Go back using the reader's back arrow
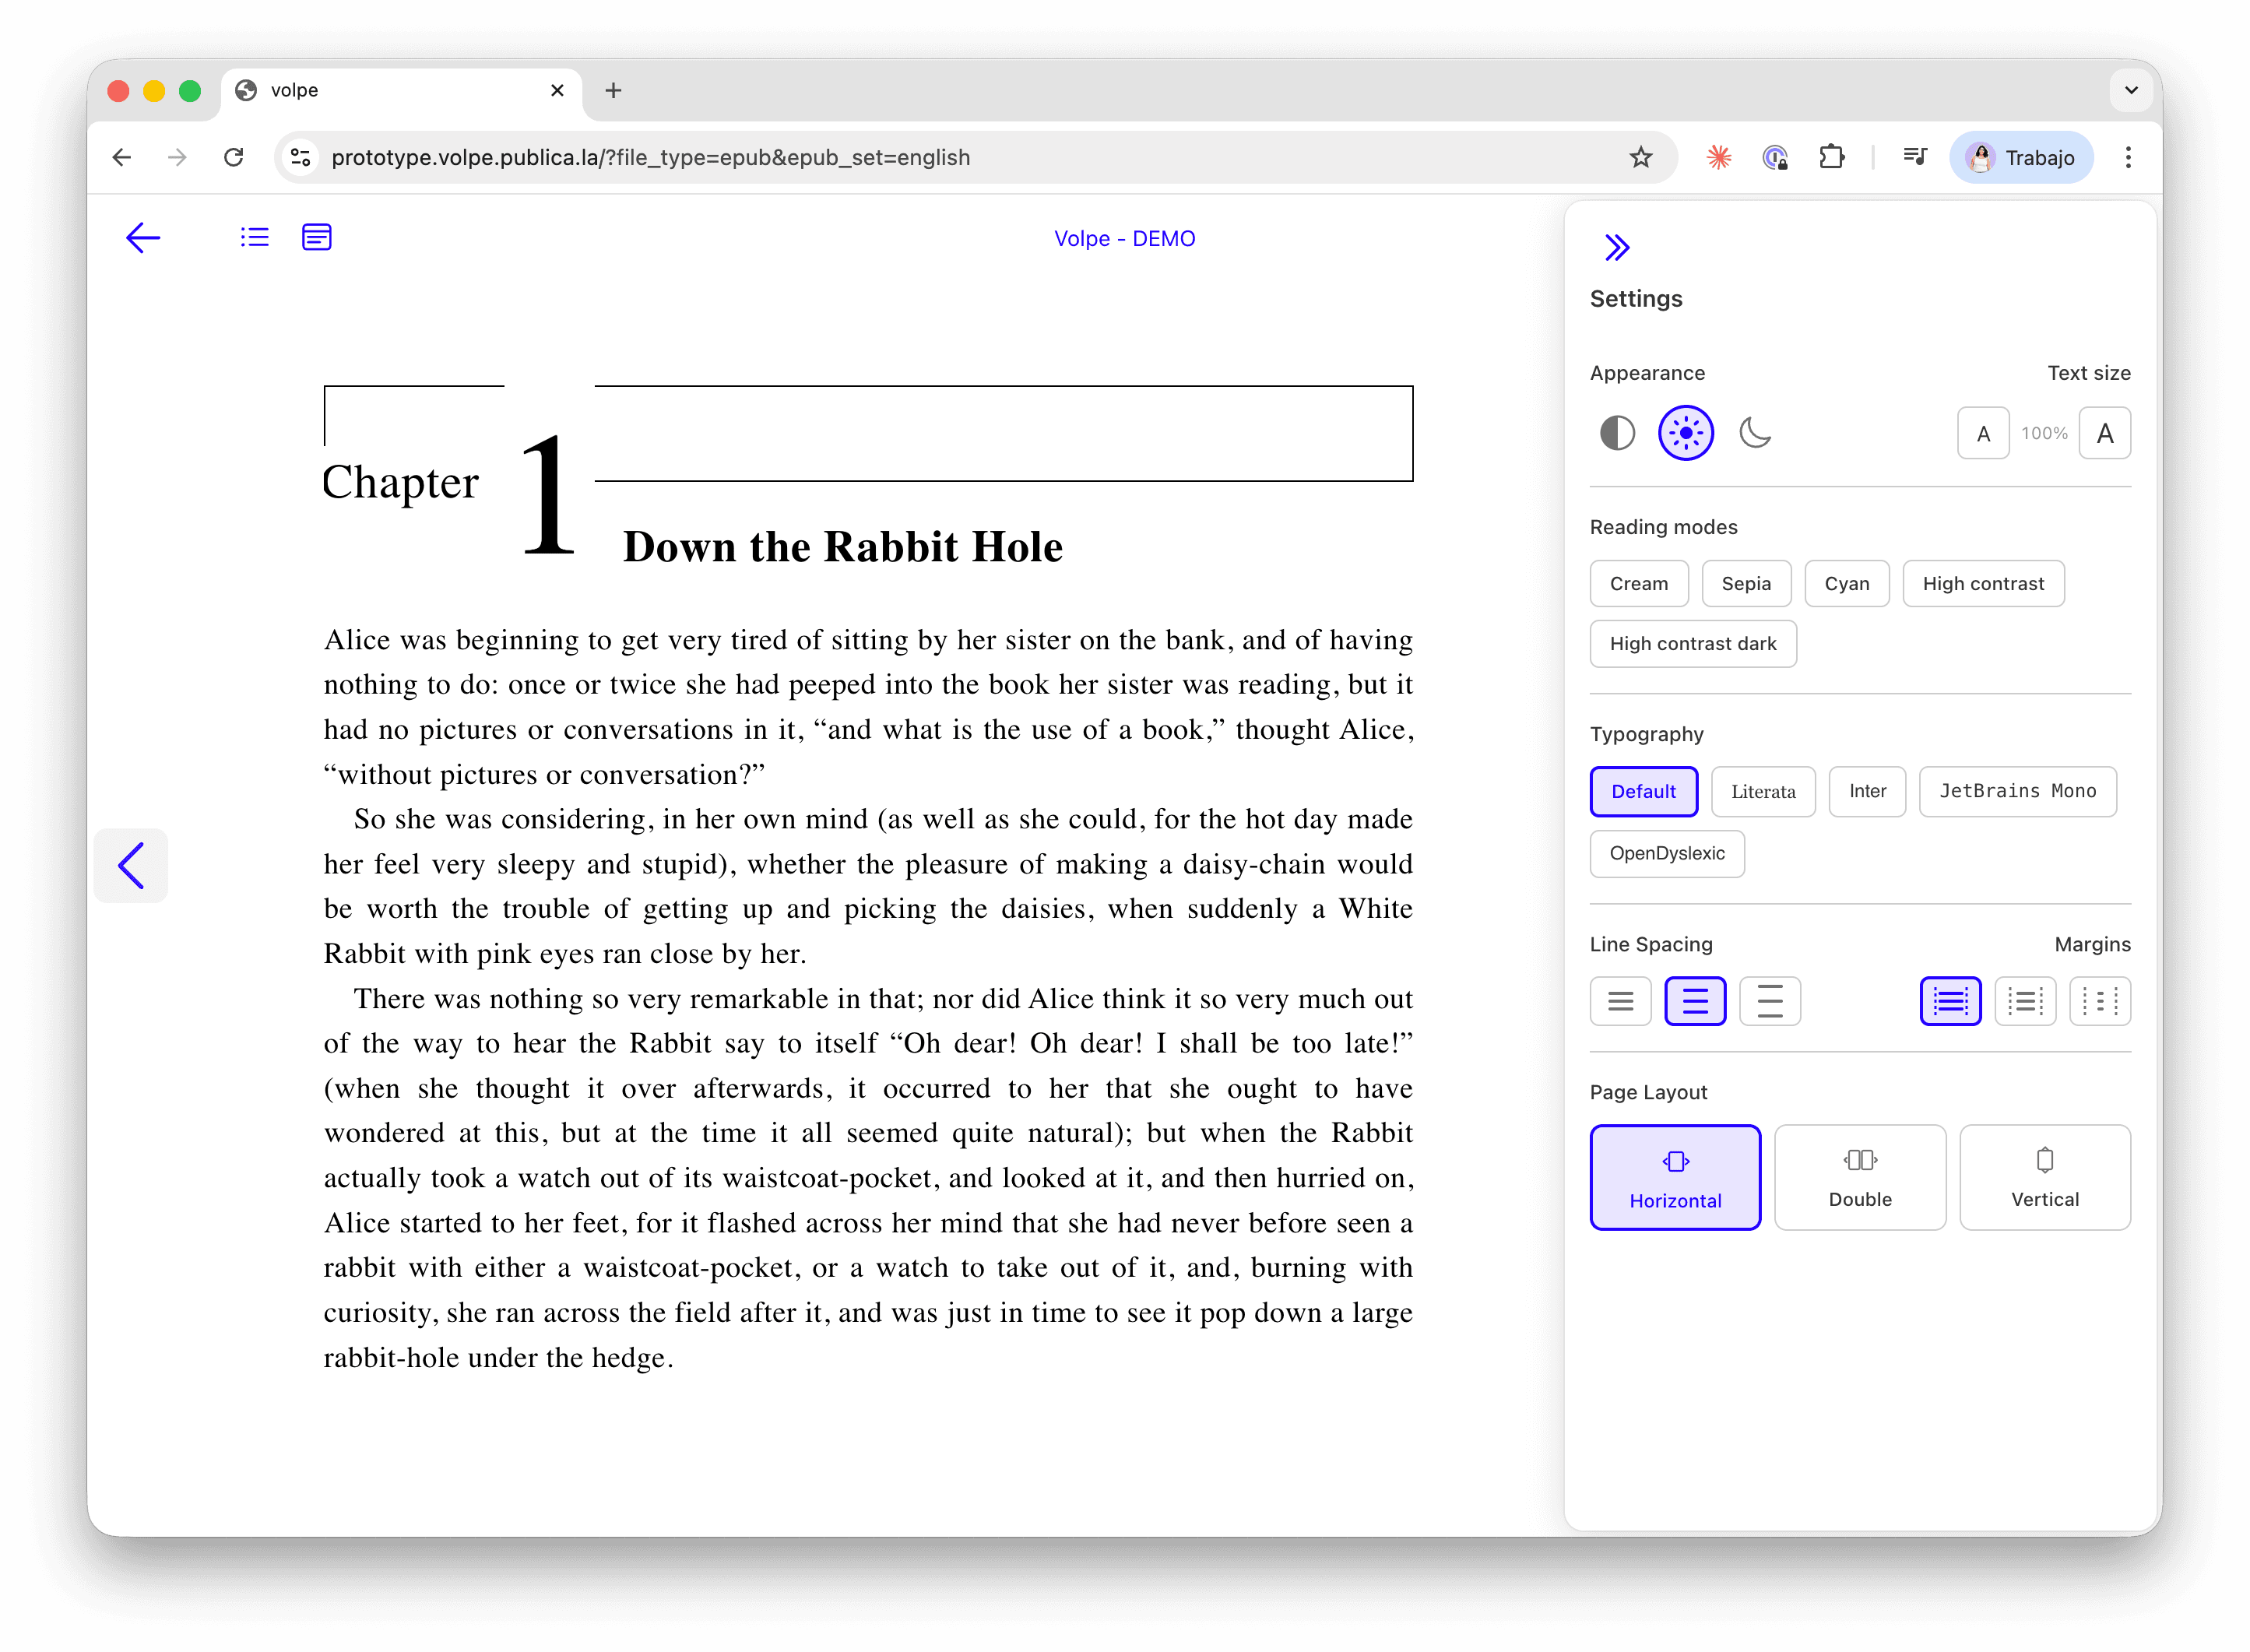 tap(143, 238)
